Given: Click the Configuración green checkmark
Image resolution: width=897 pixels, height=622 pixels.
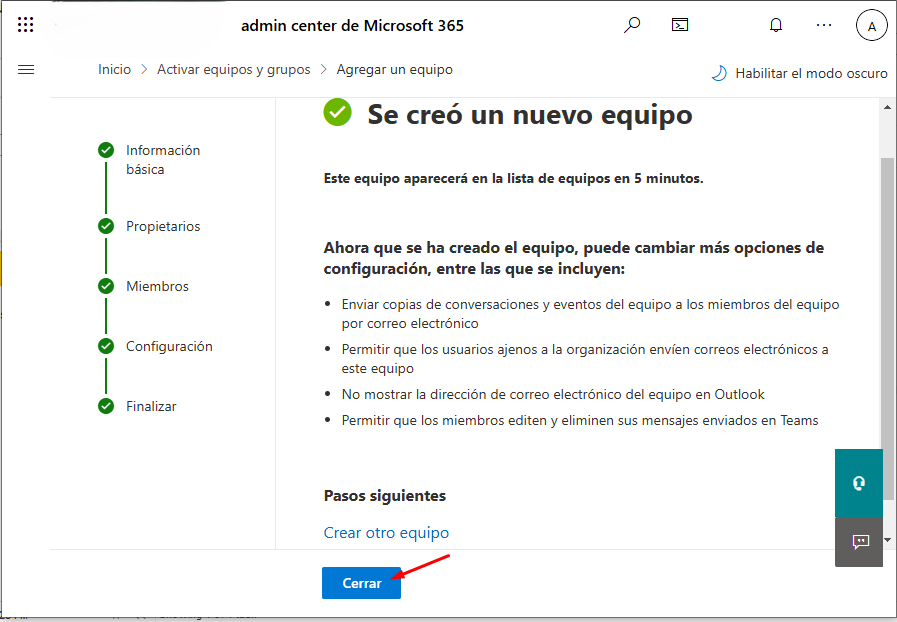Looking at the screenshot, I should pyautogui.click(x=106, y=346).
